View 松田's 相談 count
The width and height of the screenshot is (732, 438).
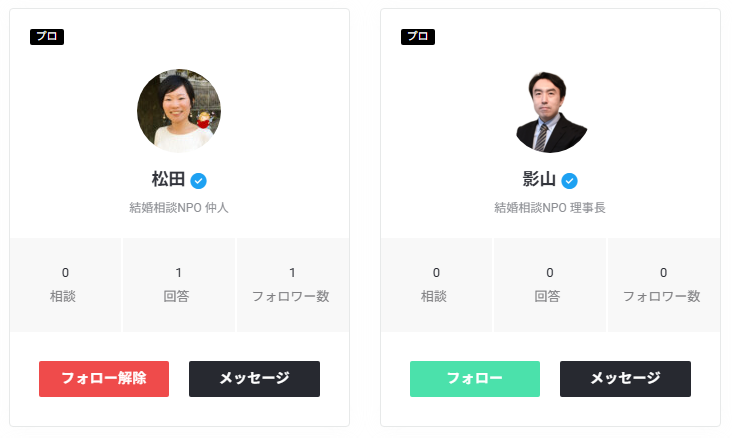[x=65, y=284]
